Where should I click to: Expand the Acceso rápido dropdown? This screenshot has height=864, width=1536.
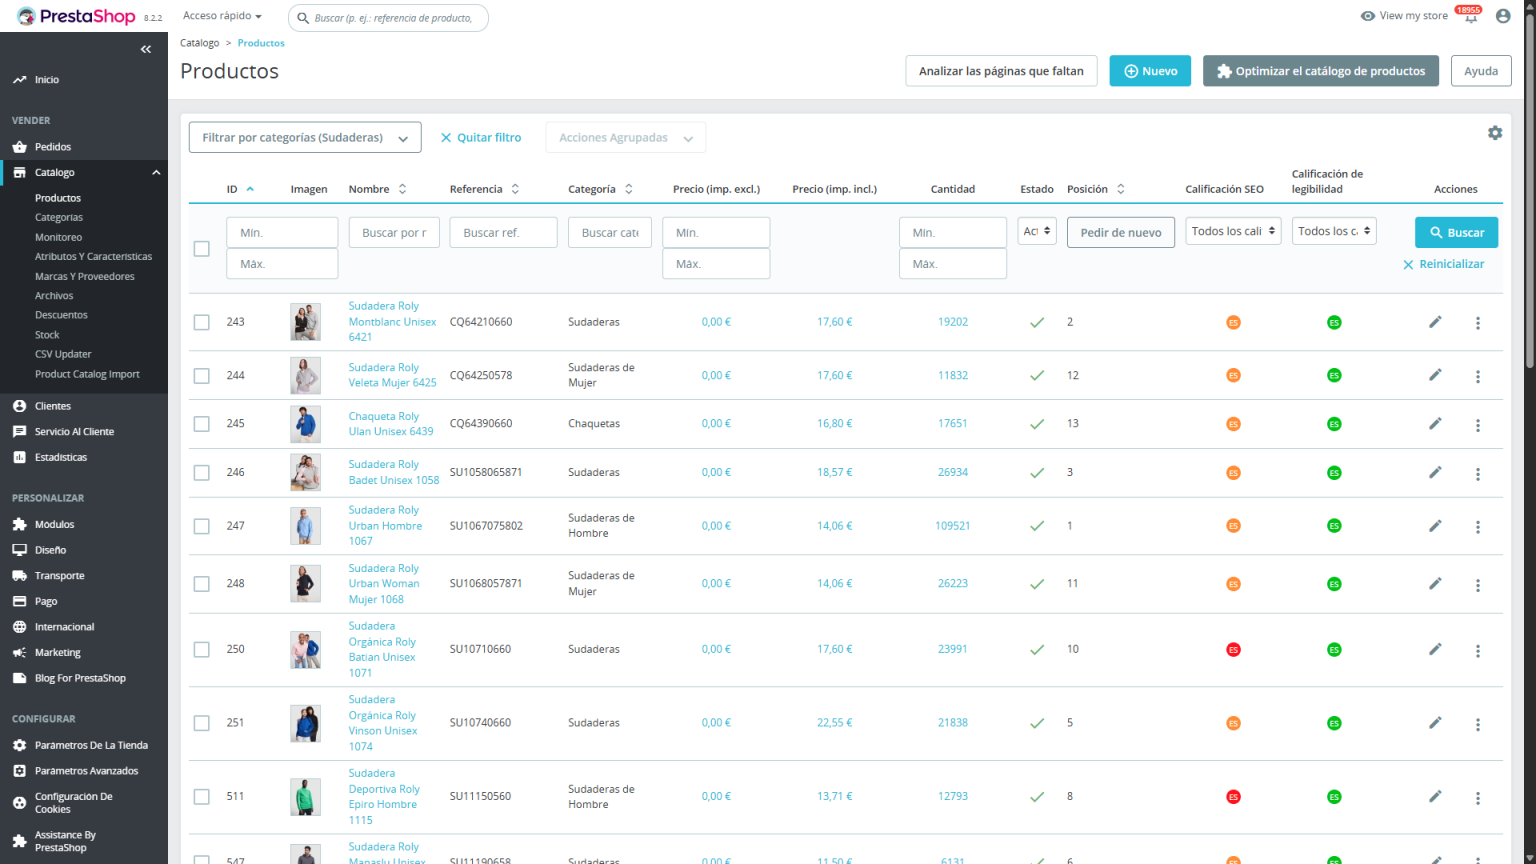point(222,16)
